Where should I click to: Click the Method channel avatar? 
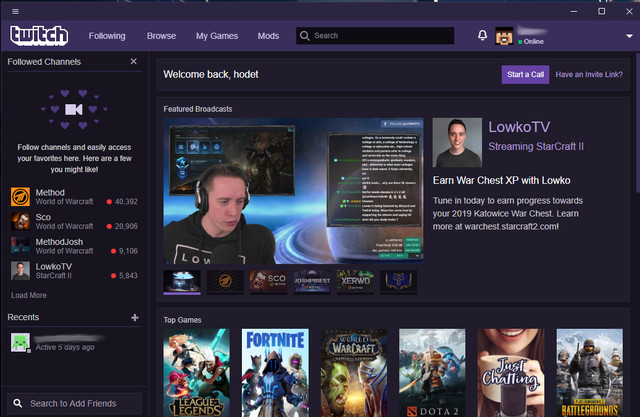click(20, 197)
